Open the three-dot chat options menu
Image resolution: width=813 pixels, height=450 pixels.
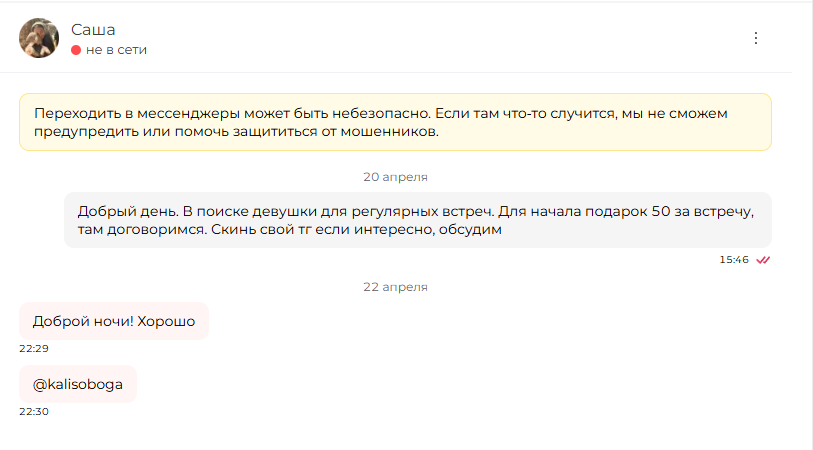[755, 38]
